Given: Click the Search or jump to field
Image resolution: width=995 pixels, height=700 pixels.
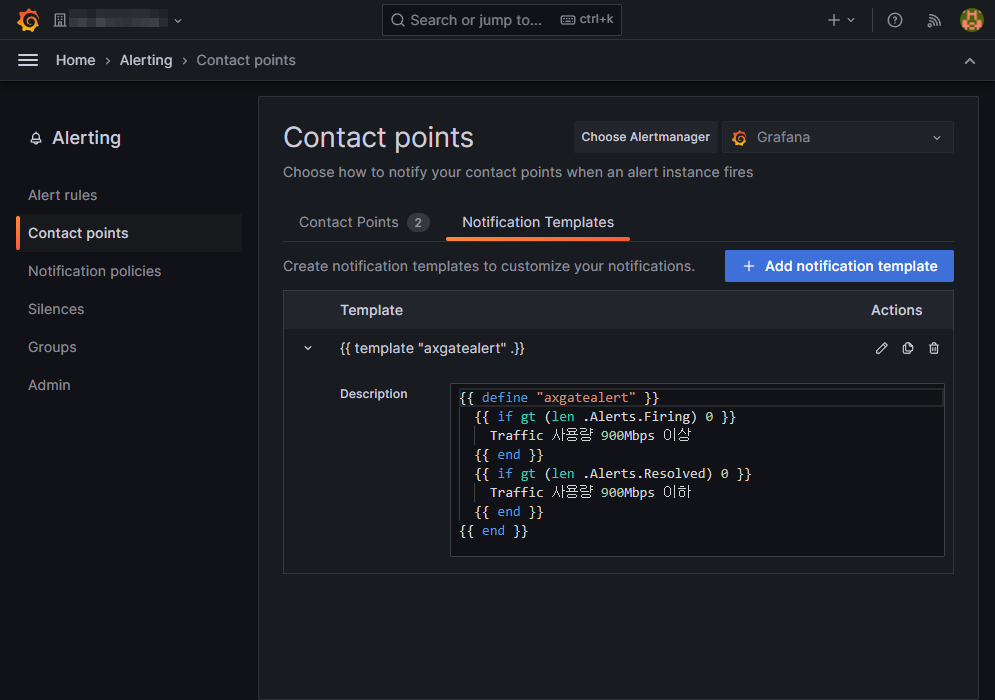Looking at the screenshot, I should 501,20.
